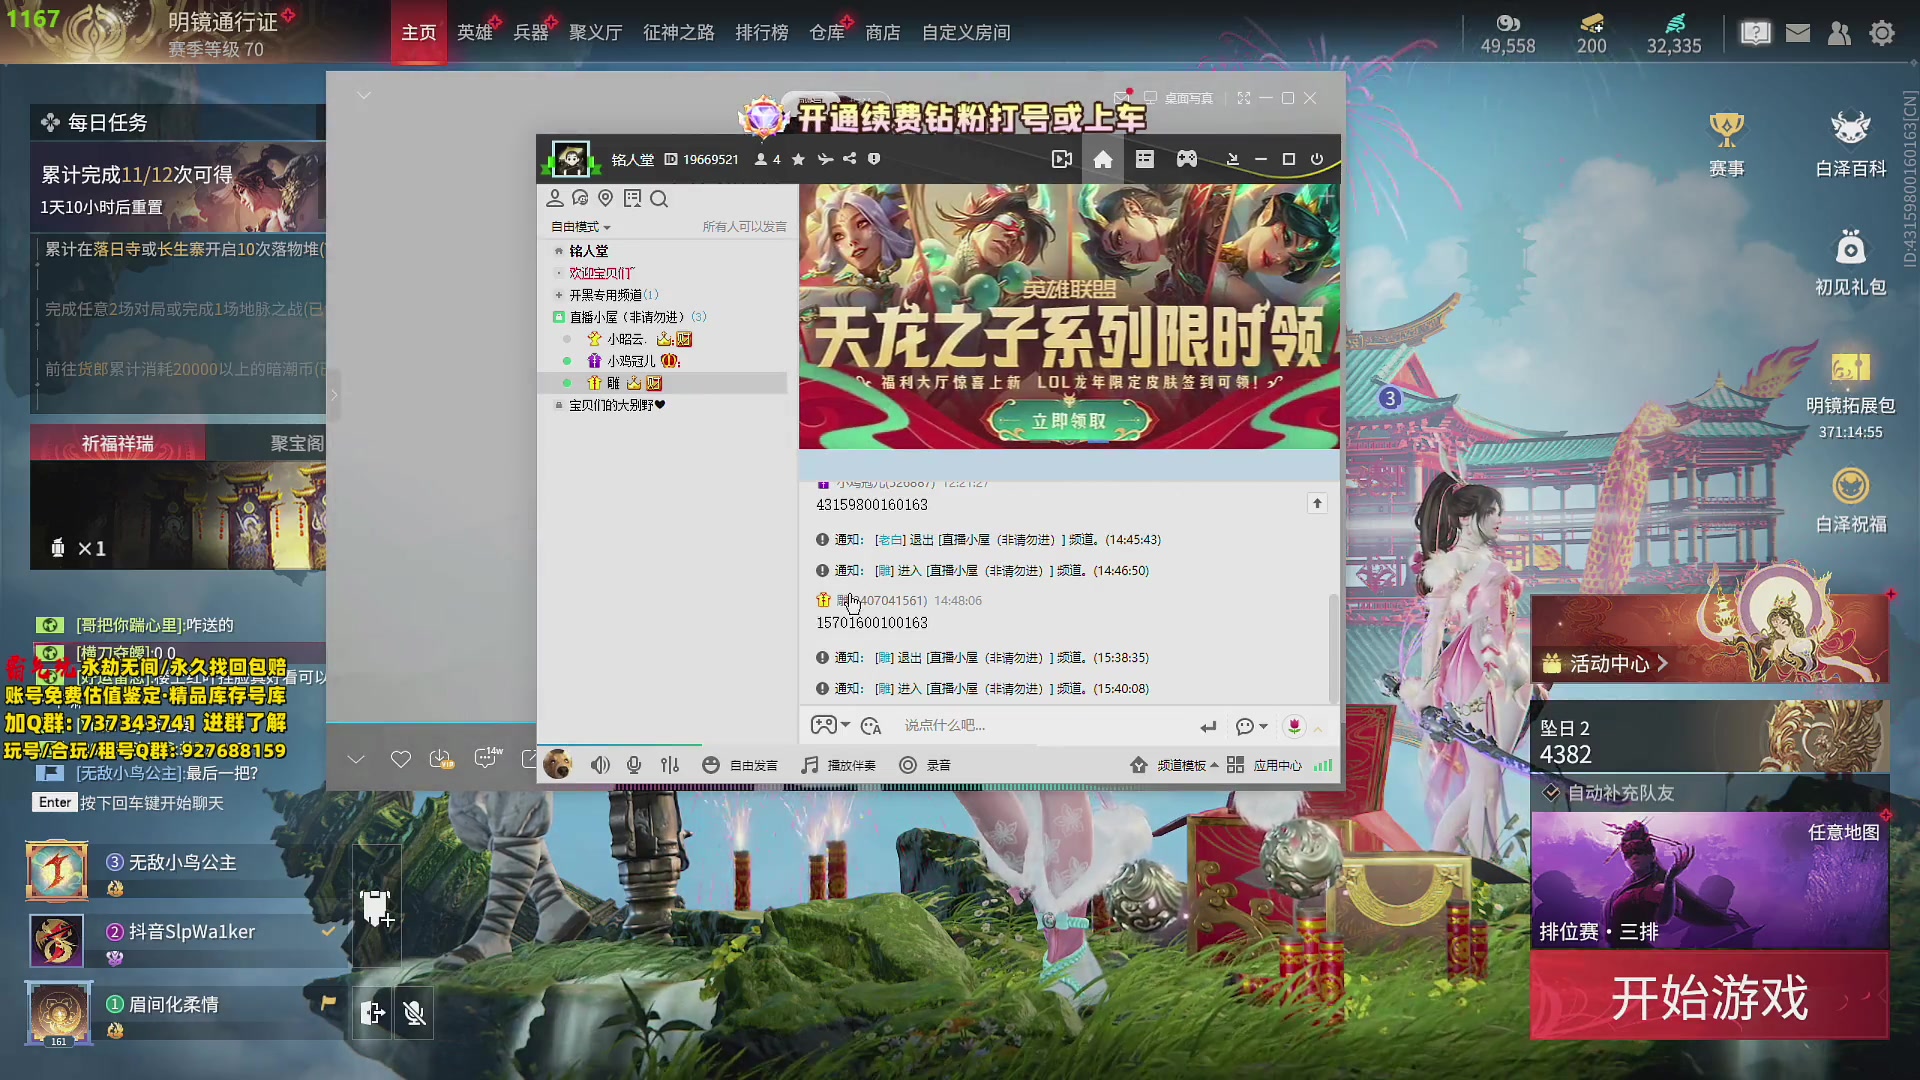The image size is (1920, 1080).
Task: Select the 祈福祥瑞 tab
Action: point(118,443)
